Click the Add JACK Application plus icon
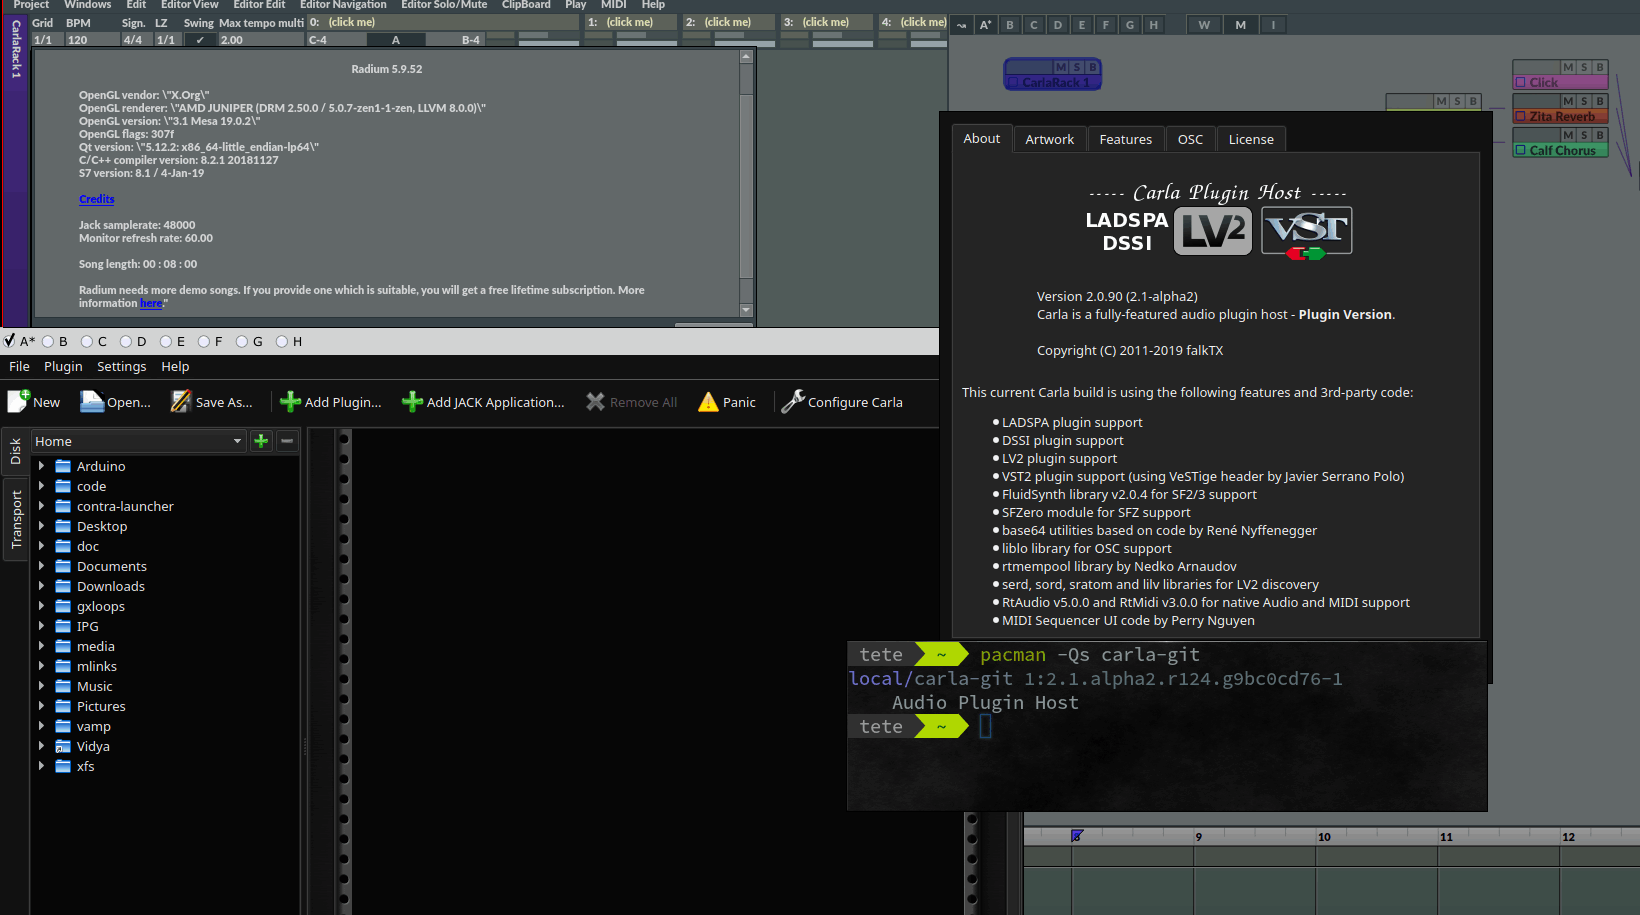The image size is (1640, 915). pyautogui.click(x=412, y=401)
